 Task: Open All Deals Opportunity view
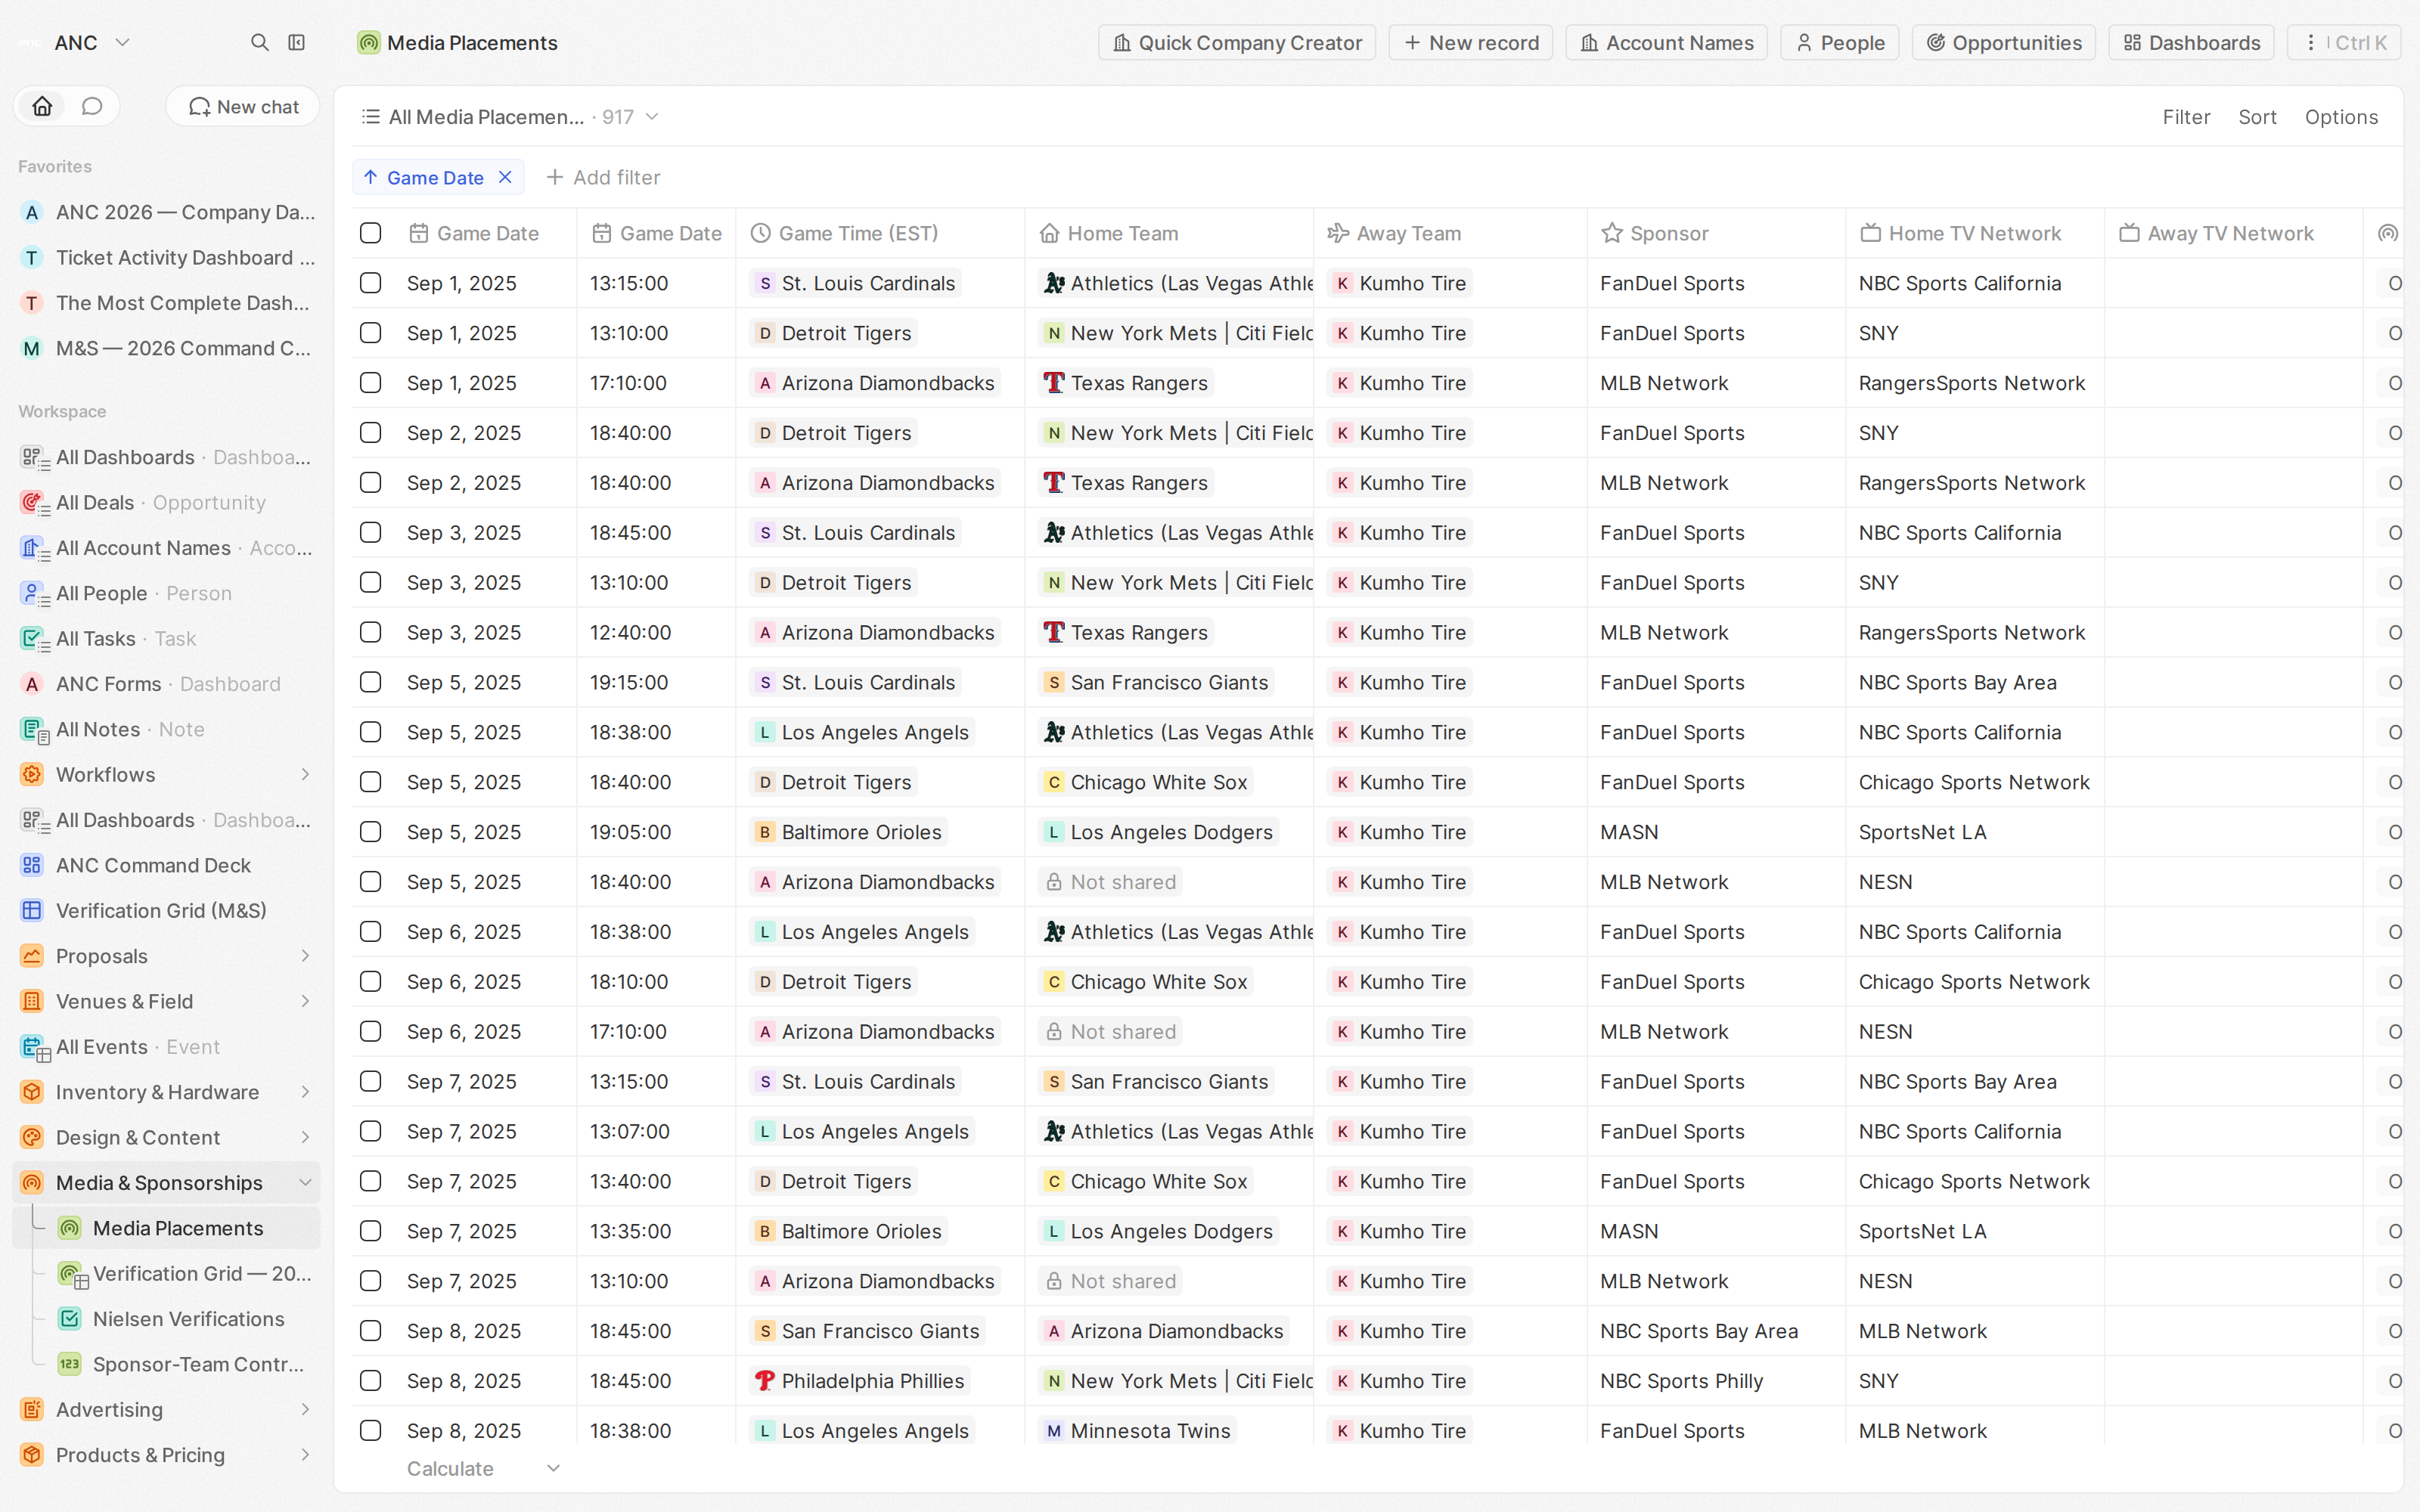(x=167, y=502)
